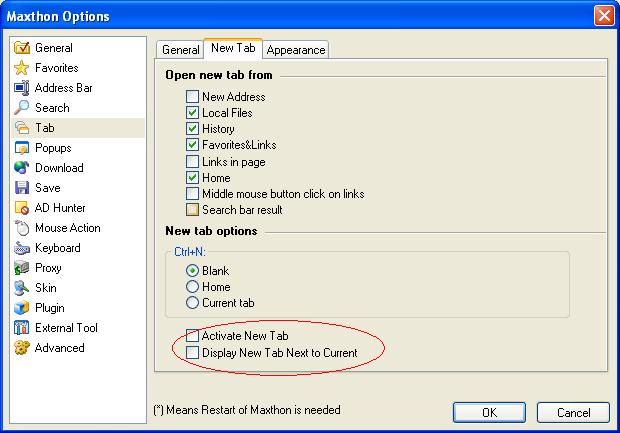This screenshot has width=620, height=433.
Task: Open the Skin category label
Action: pos(46,288)
